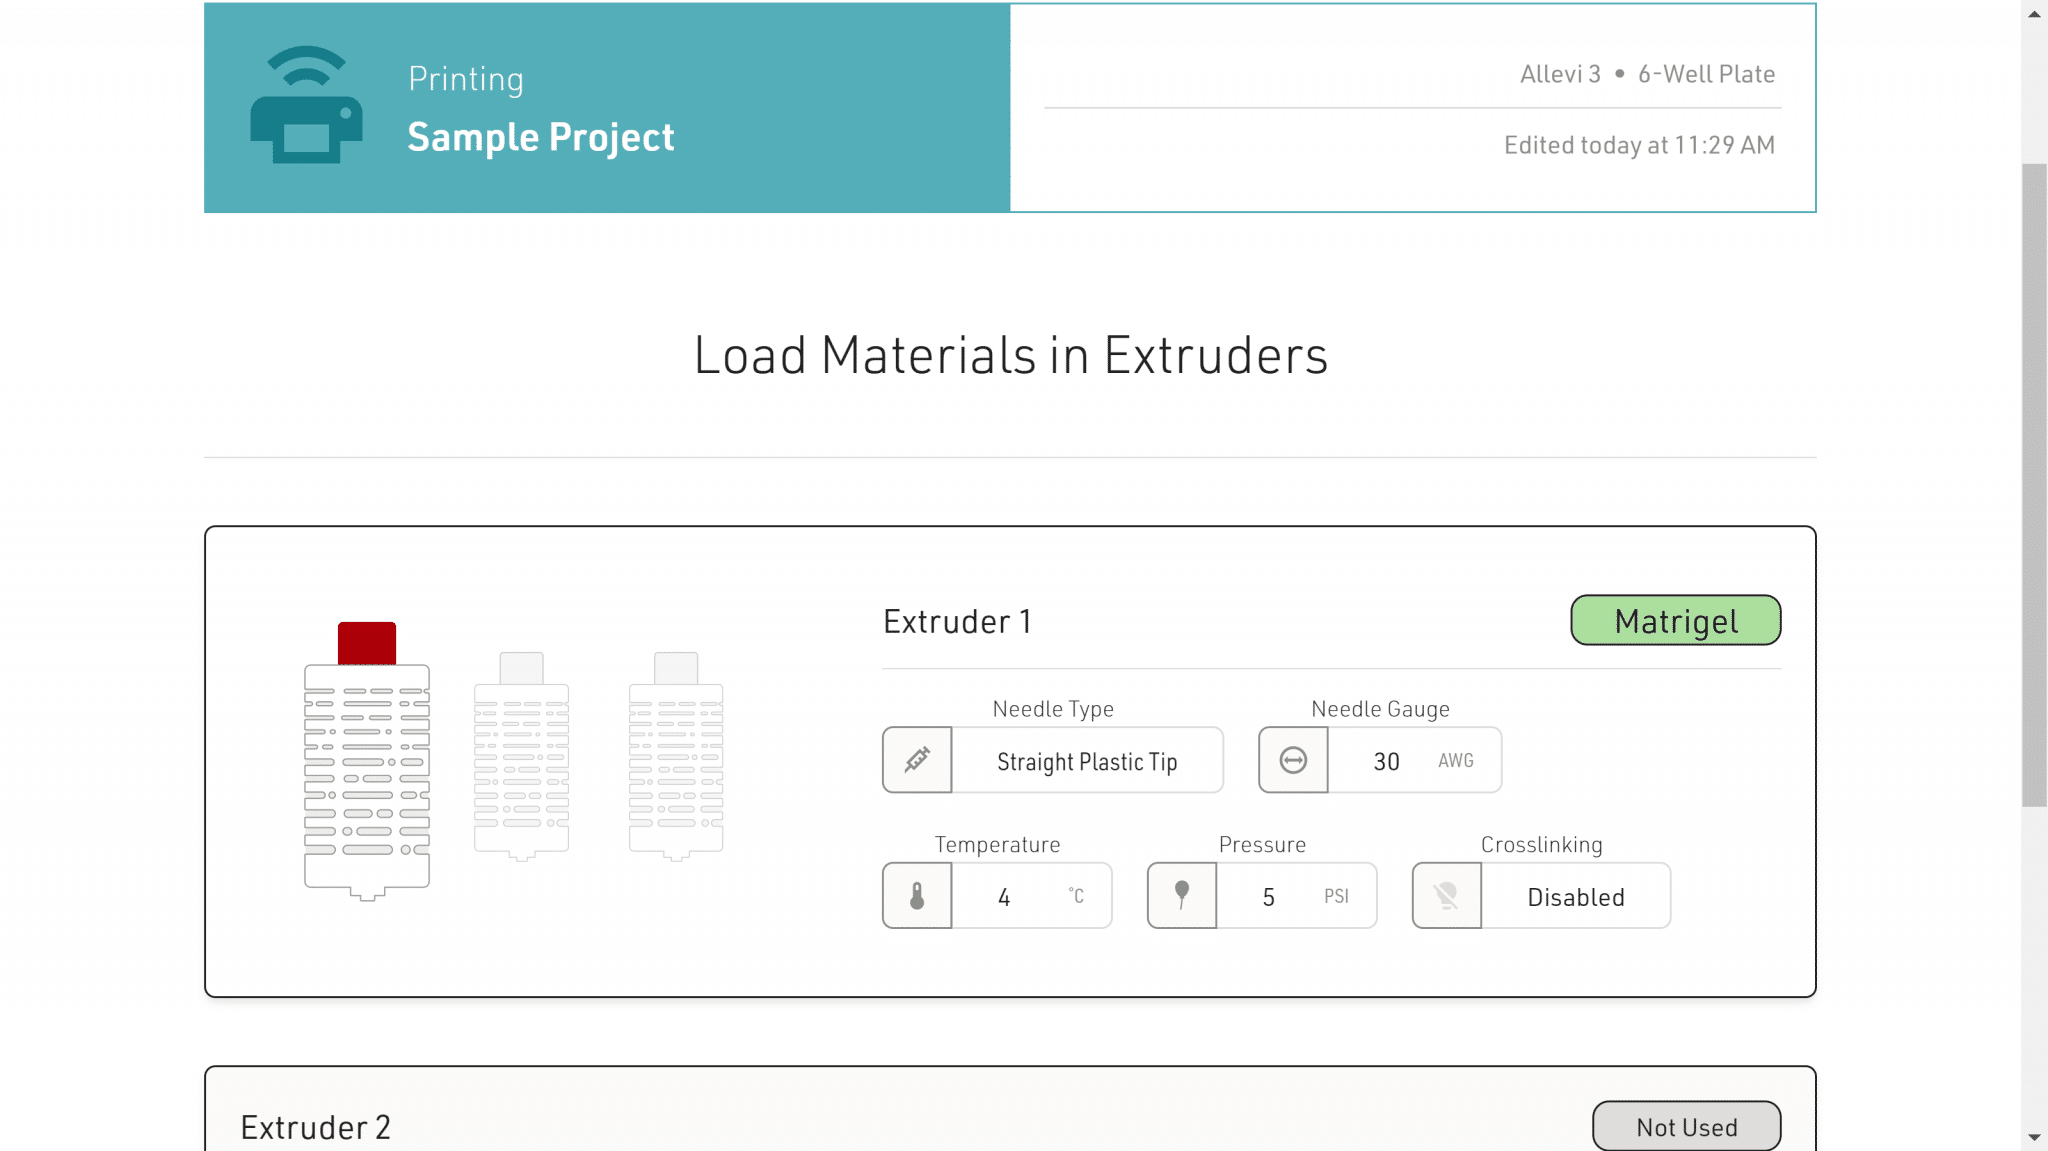Click the Matrigel material badge

[x=1676, y=620]
